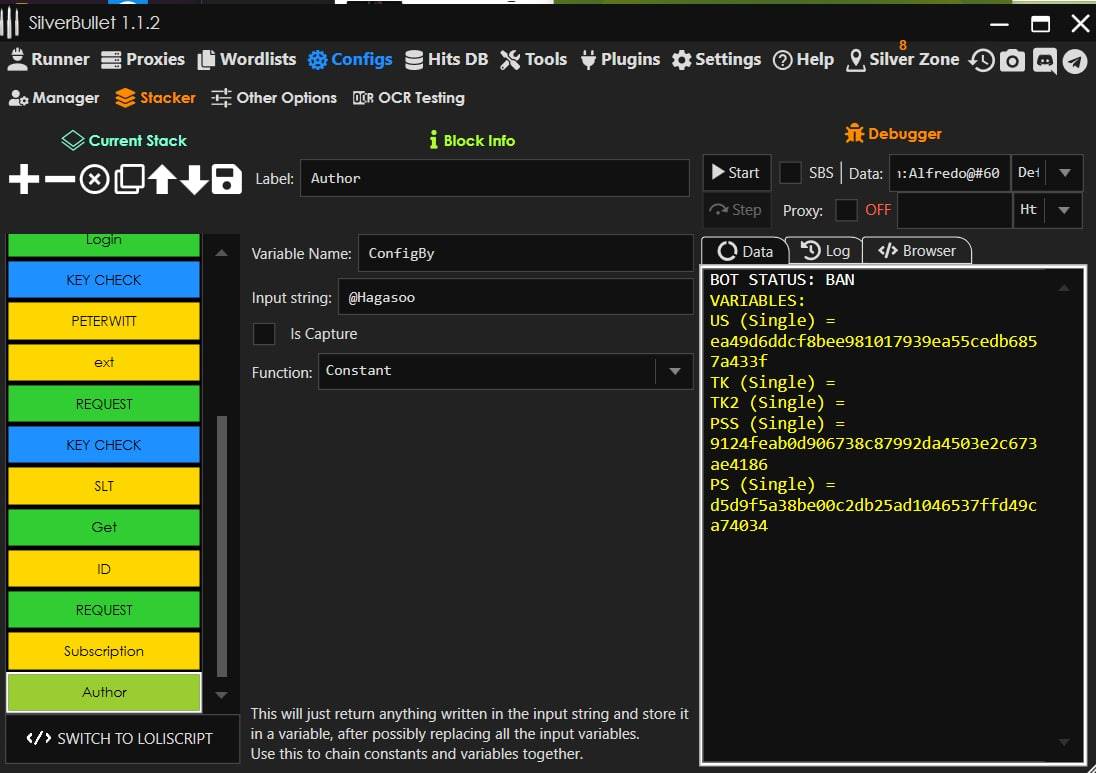
Task: Save the config with floppy disk icon
Action: (227, 180)
